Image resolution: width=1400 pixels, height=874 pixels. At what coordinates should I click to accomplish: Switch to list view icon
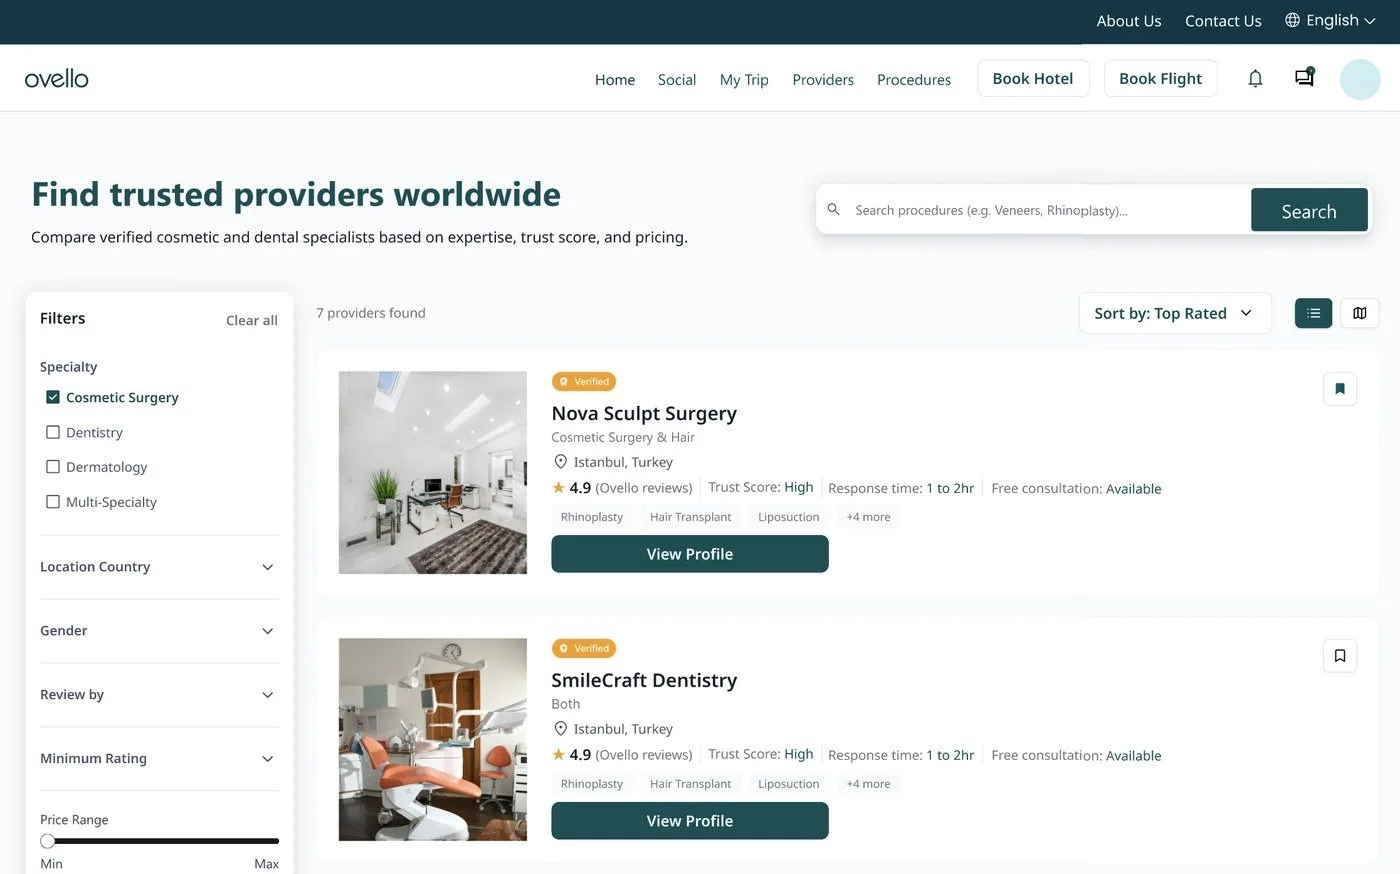1313,313
